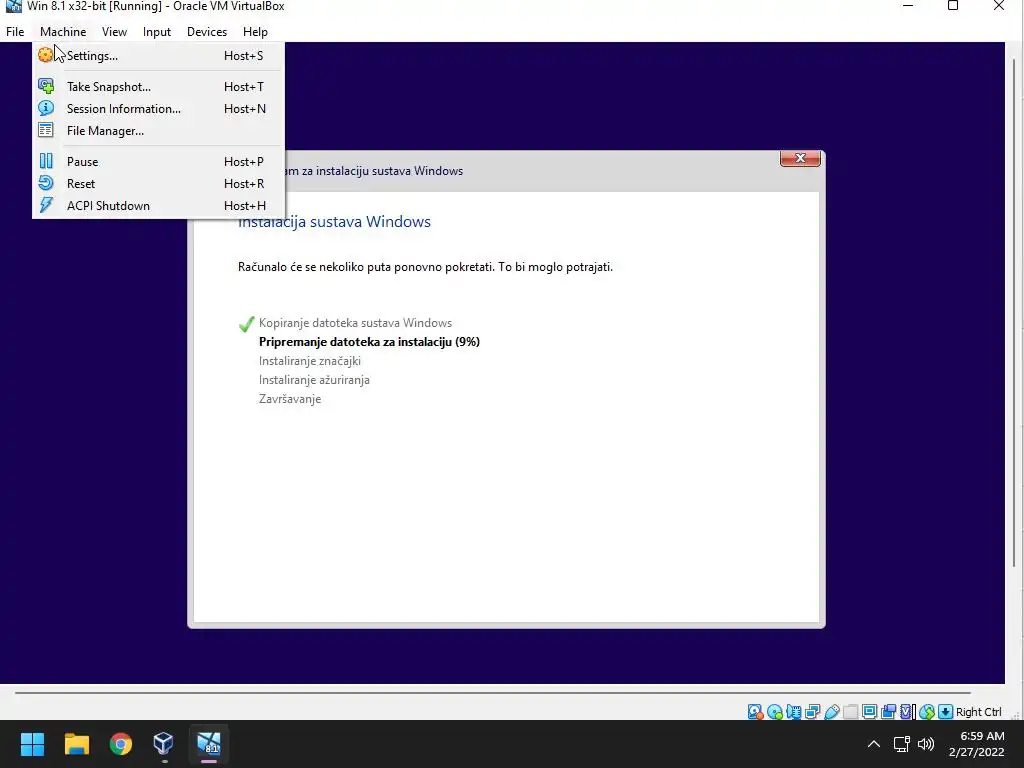
Task: Click mouse integration status icon
Action: tap(927, 712)
